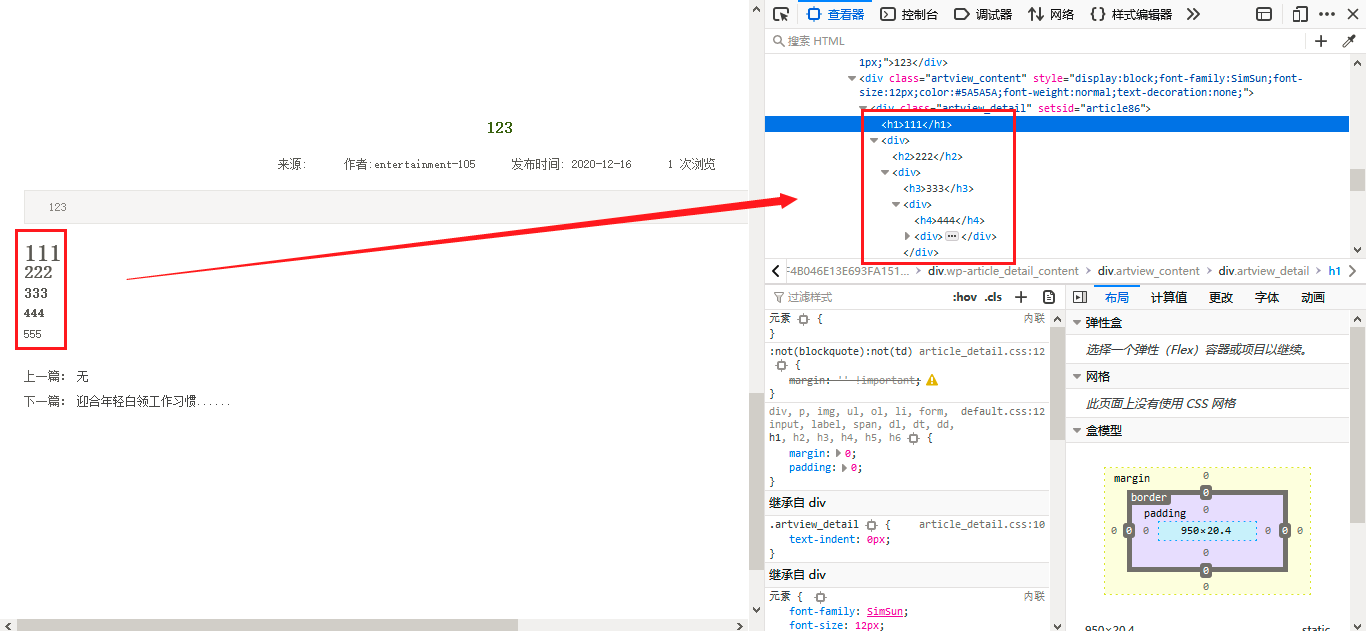Click the plus icon to create new node
Screen dimensions: 1366x631
point(1321,41)
